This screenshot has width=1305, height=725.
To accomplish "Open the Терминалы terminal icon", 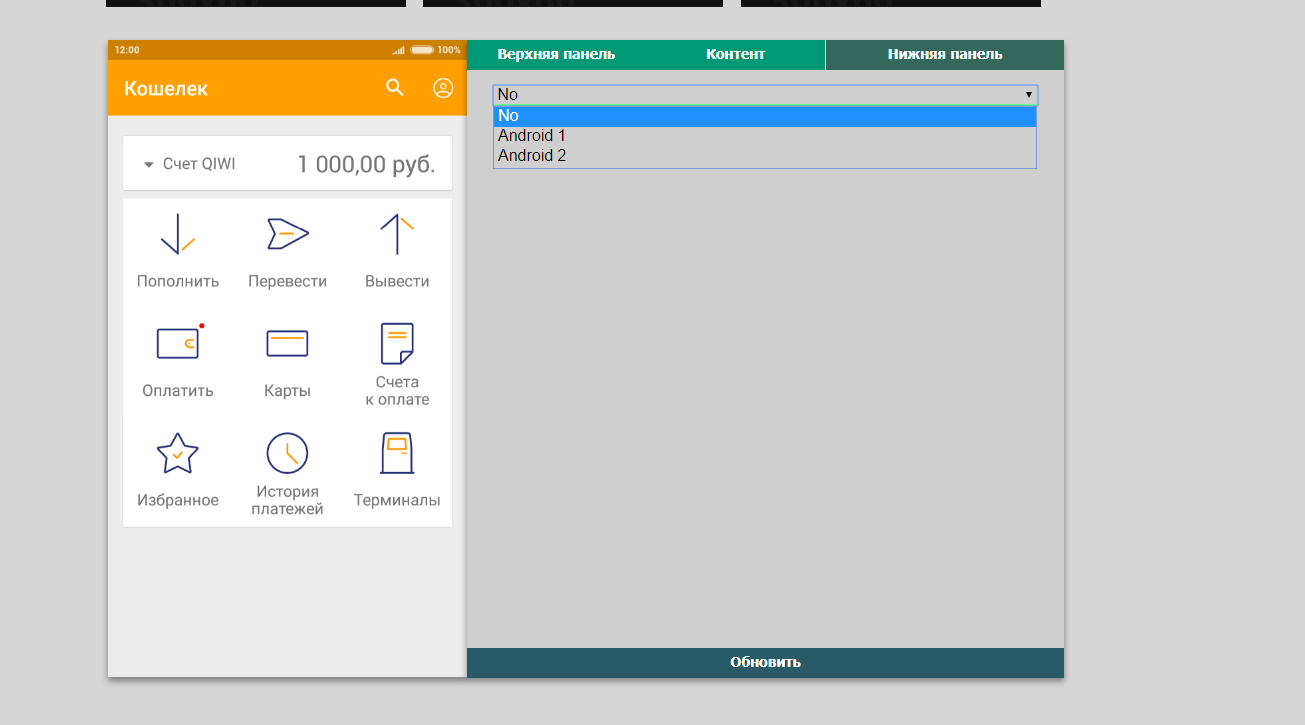I will coord(397,453).
